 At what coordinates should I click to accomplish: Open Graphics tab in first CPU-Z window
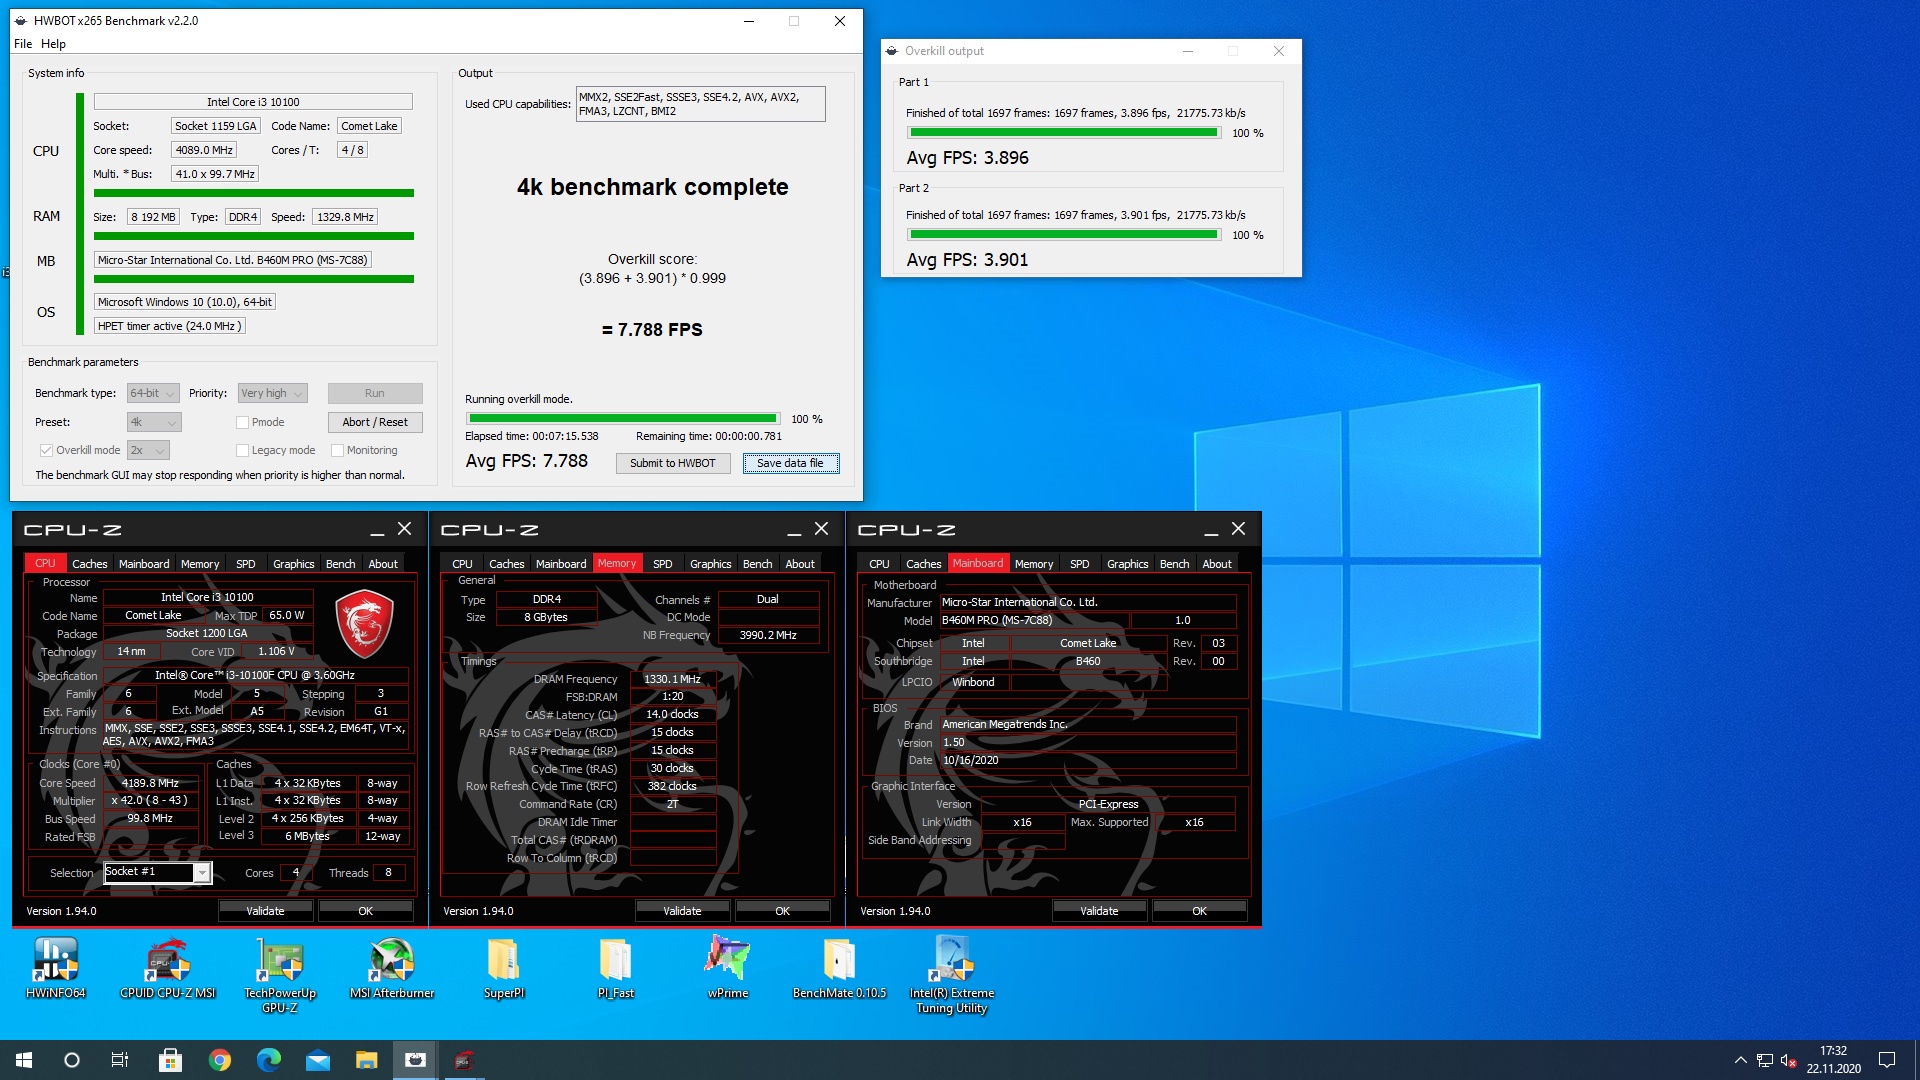[294, 564]
